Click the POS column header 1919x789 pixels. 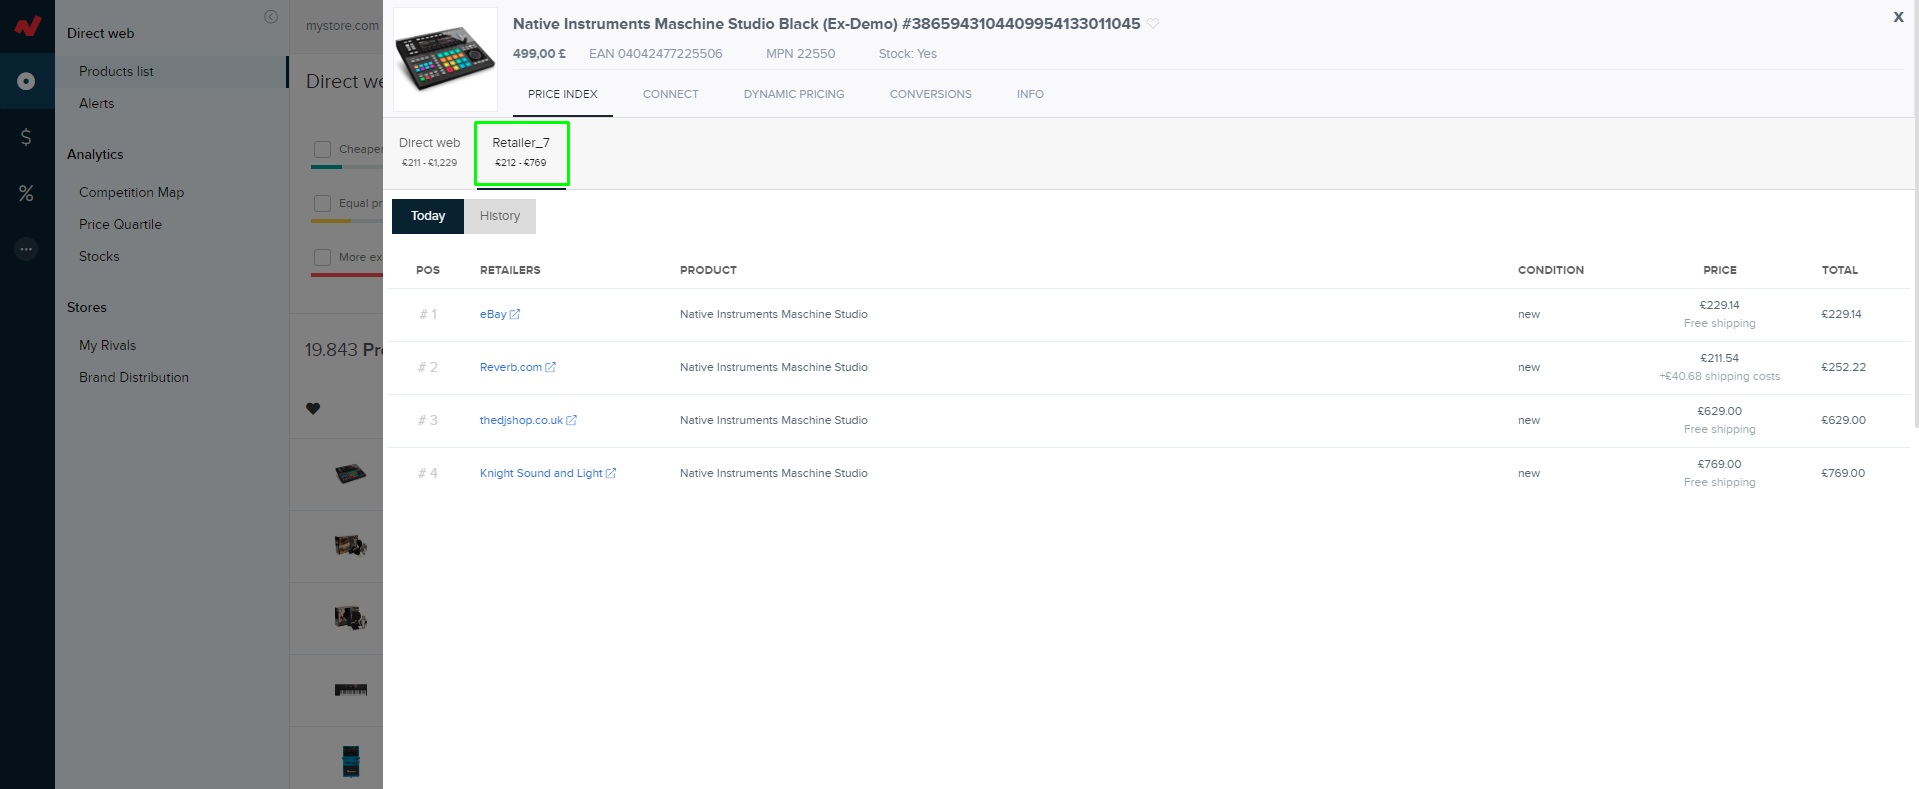coord(428,270)
